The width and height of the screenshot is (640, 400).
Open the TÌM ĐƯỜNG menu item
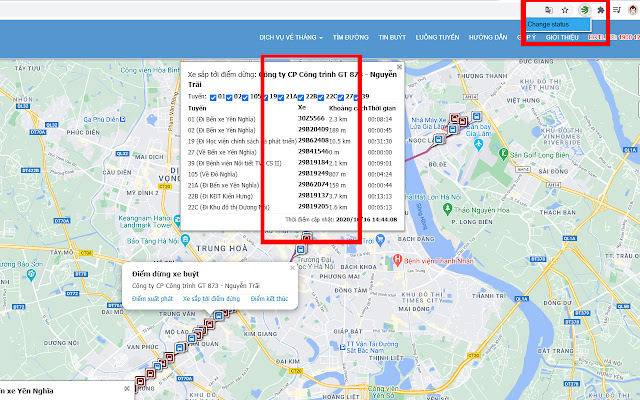pyautogui.click(x=351, y=37)
